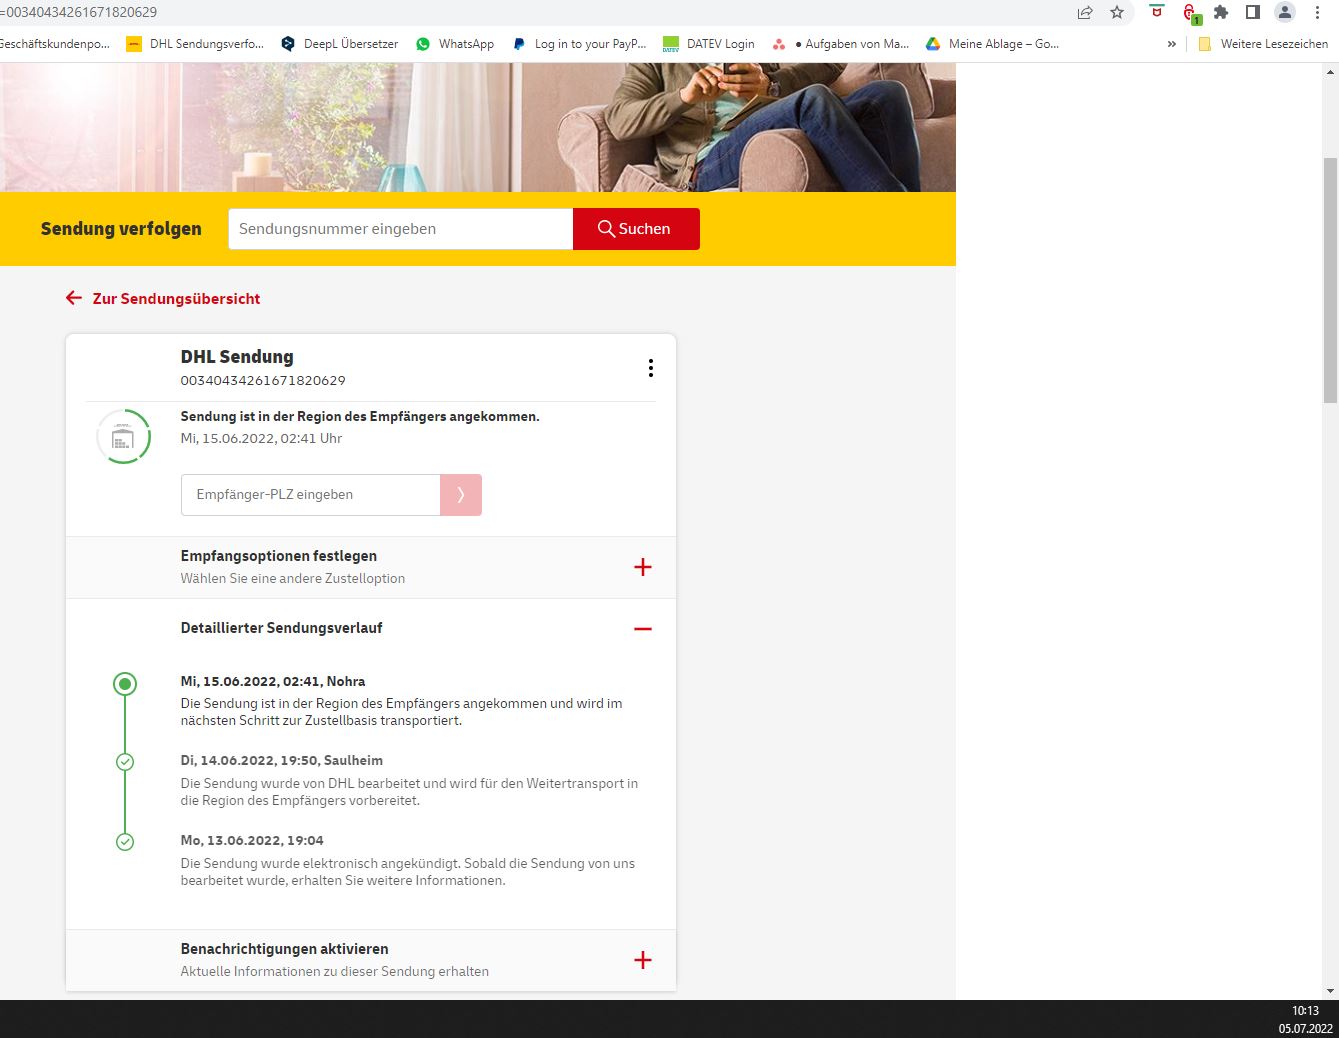Screen dimensions: 1339x1038
Task: Open the three-dot menu of DHL Sendung
Action: [x=651, y=368]
